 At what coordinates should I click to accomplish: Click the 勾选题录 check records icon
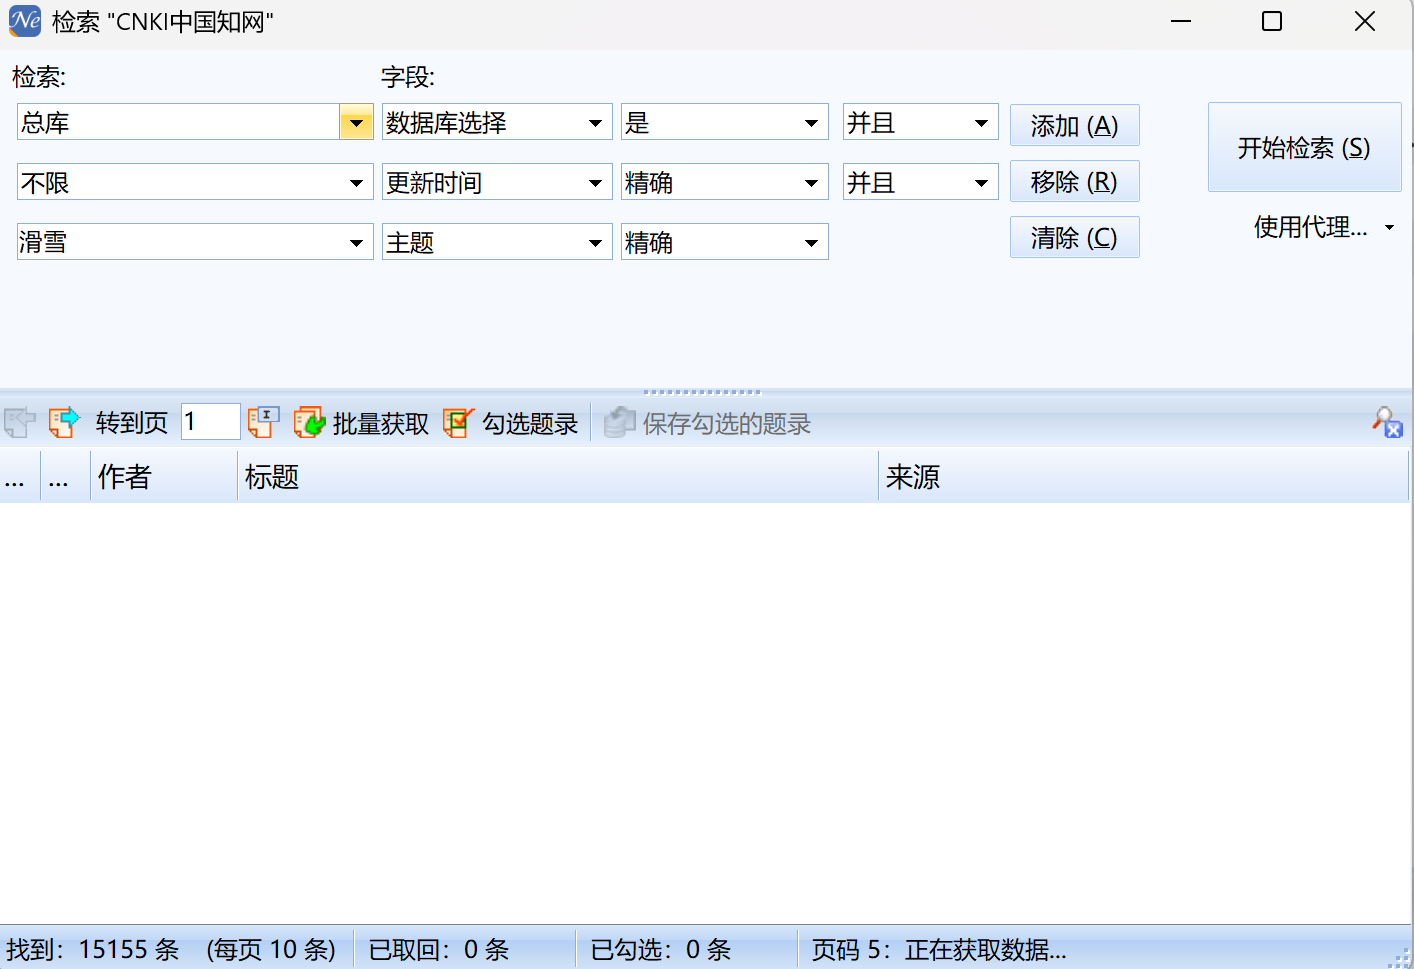click(x=458, y=422)
